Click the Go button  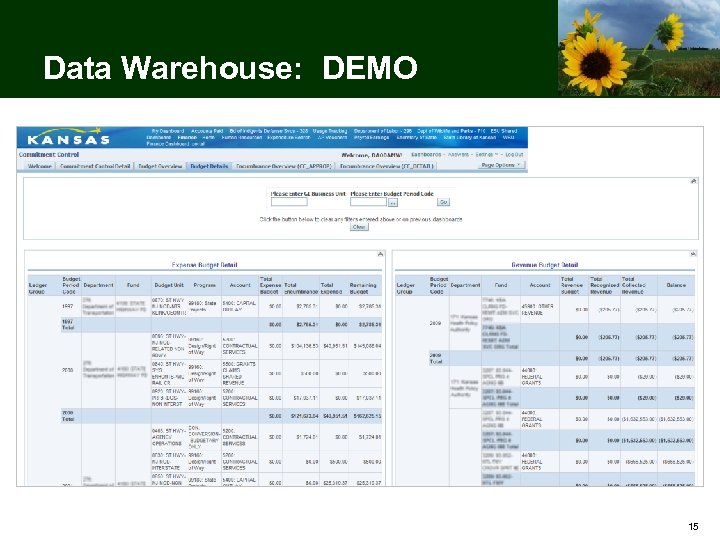444,202
